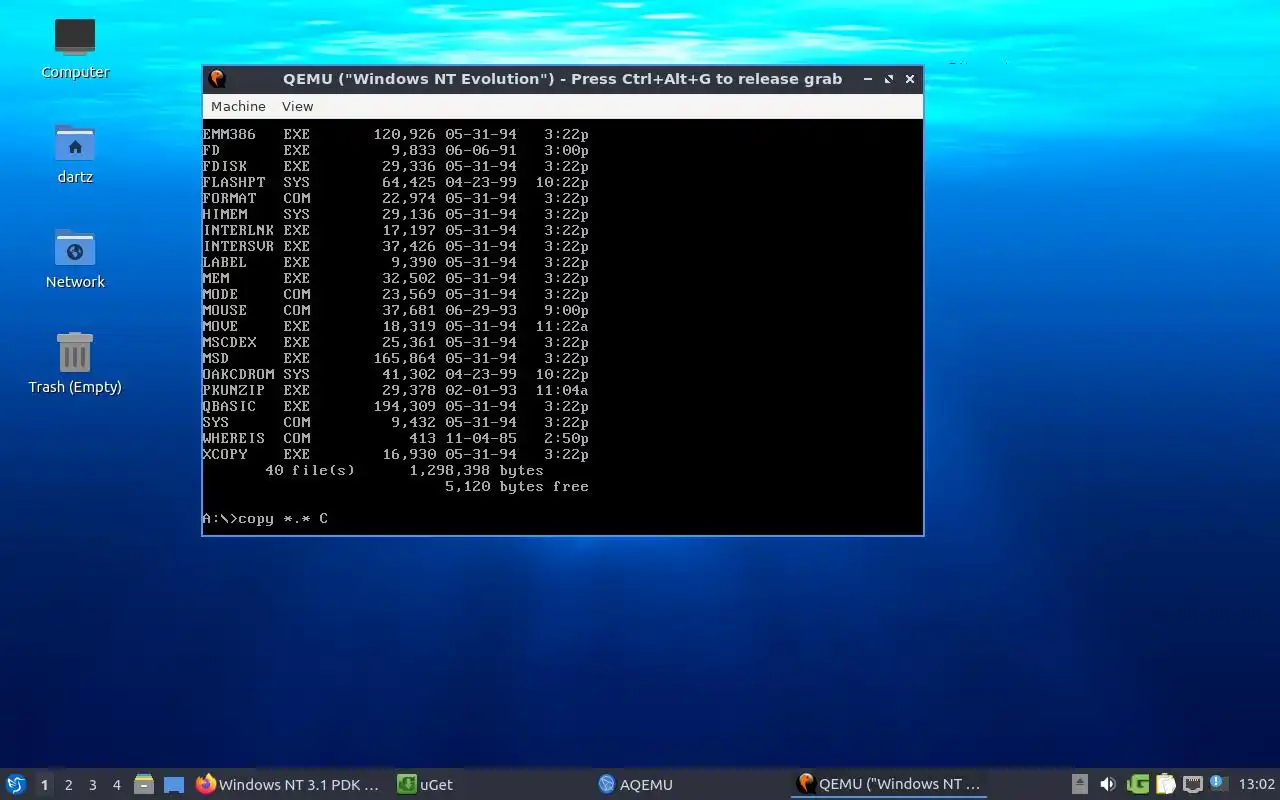Click the MEM EXE line
Image resolution: width=1280 pixels, height=800 pixels.
pos(396,278)
